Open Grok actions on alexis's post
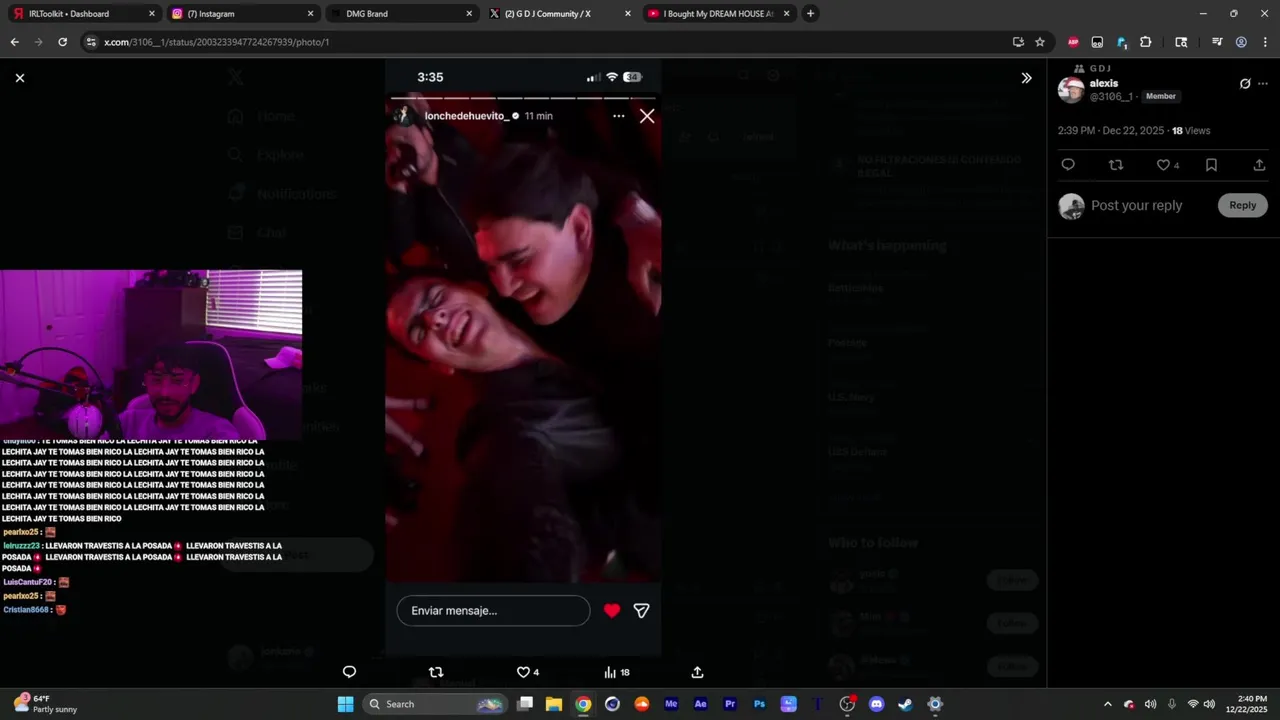The image size is (1280, 720). tap(1245, 84)
